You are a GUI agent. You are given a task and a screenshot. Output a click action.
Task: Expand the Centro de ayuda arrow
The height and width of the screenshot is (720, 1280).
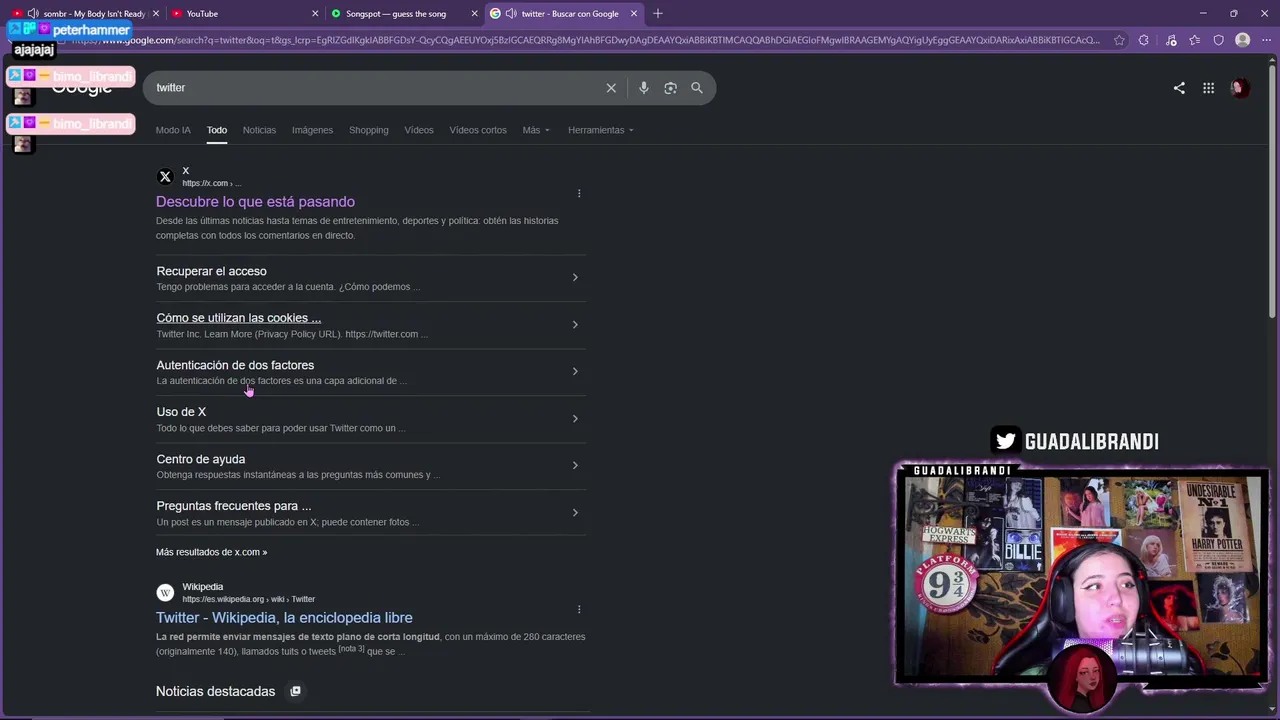pos(575,466)
